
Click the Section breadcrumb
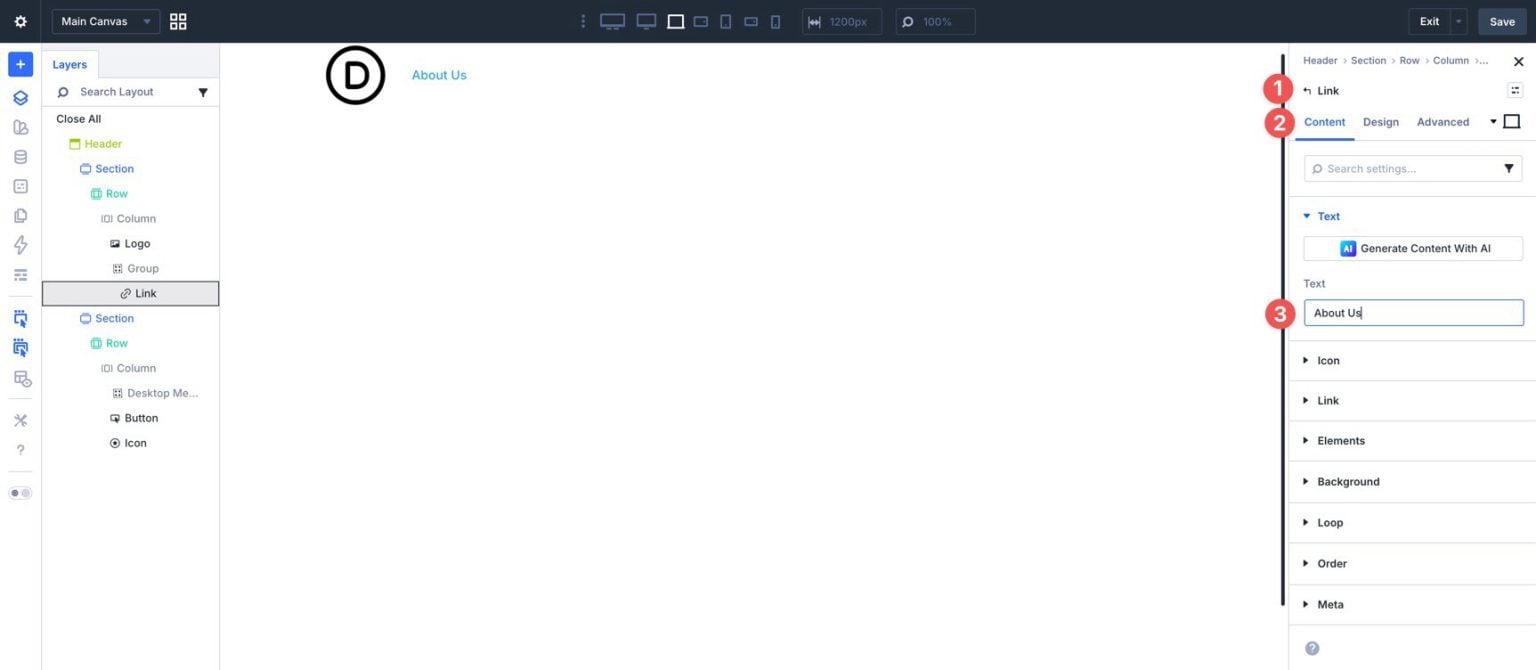point(1368,61)
